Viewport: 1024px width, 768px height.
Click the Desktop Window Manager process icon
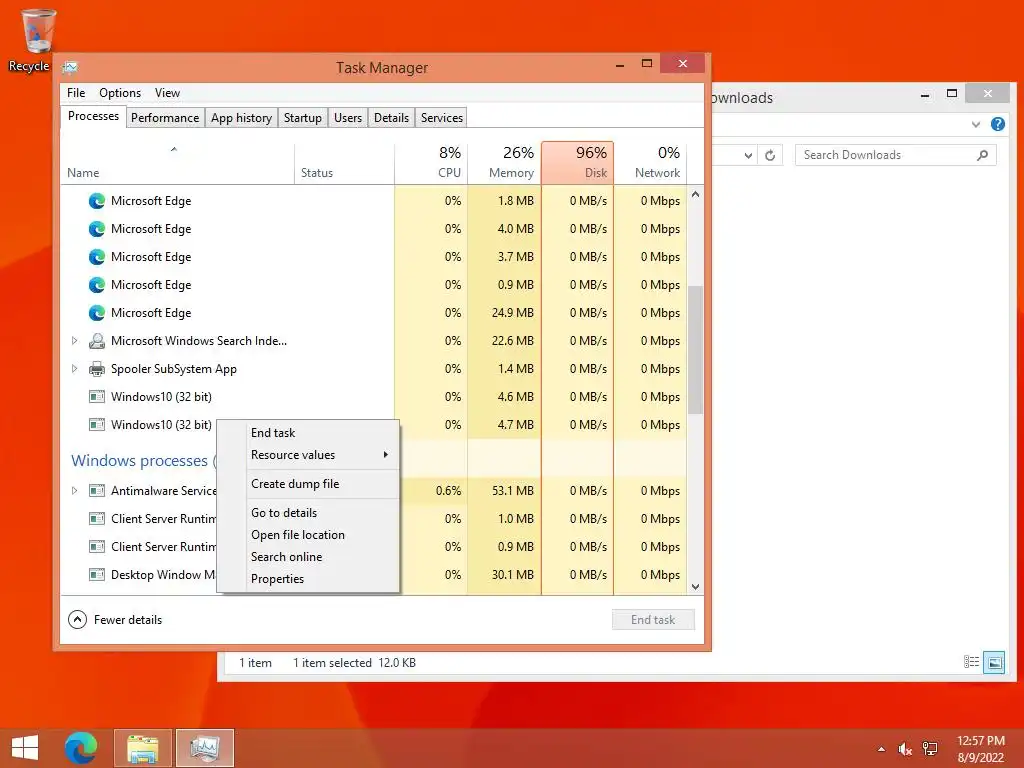click(x=97, y=575)
